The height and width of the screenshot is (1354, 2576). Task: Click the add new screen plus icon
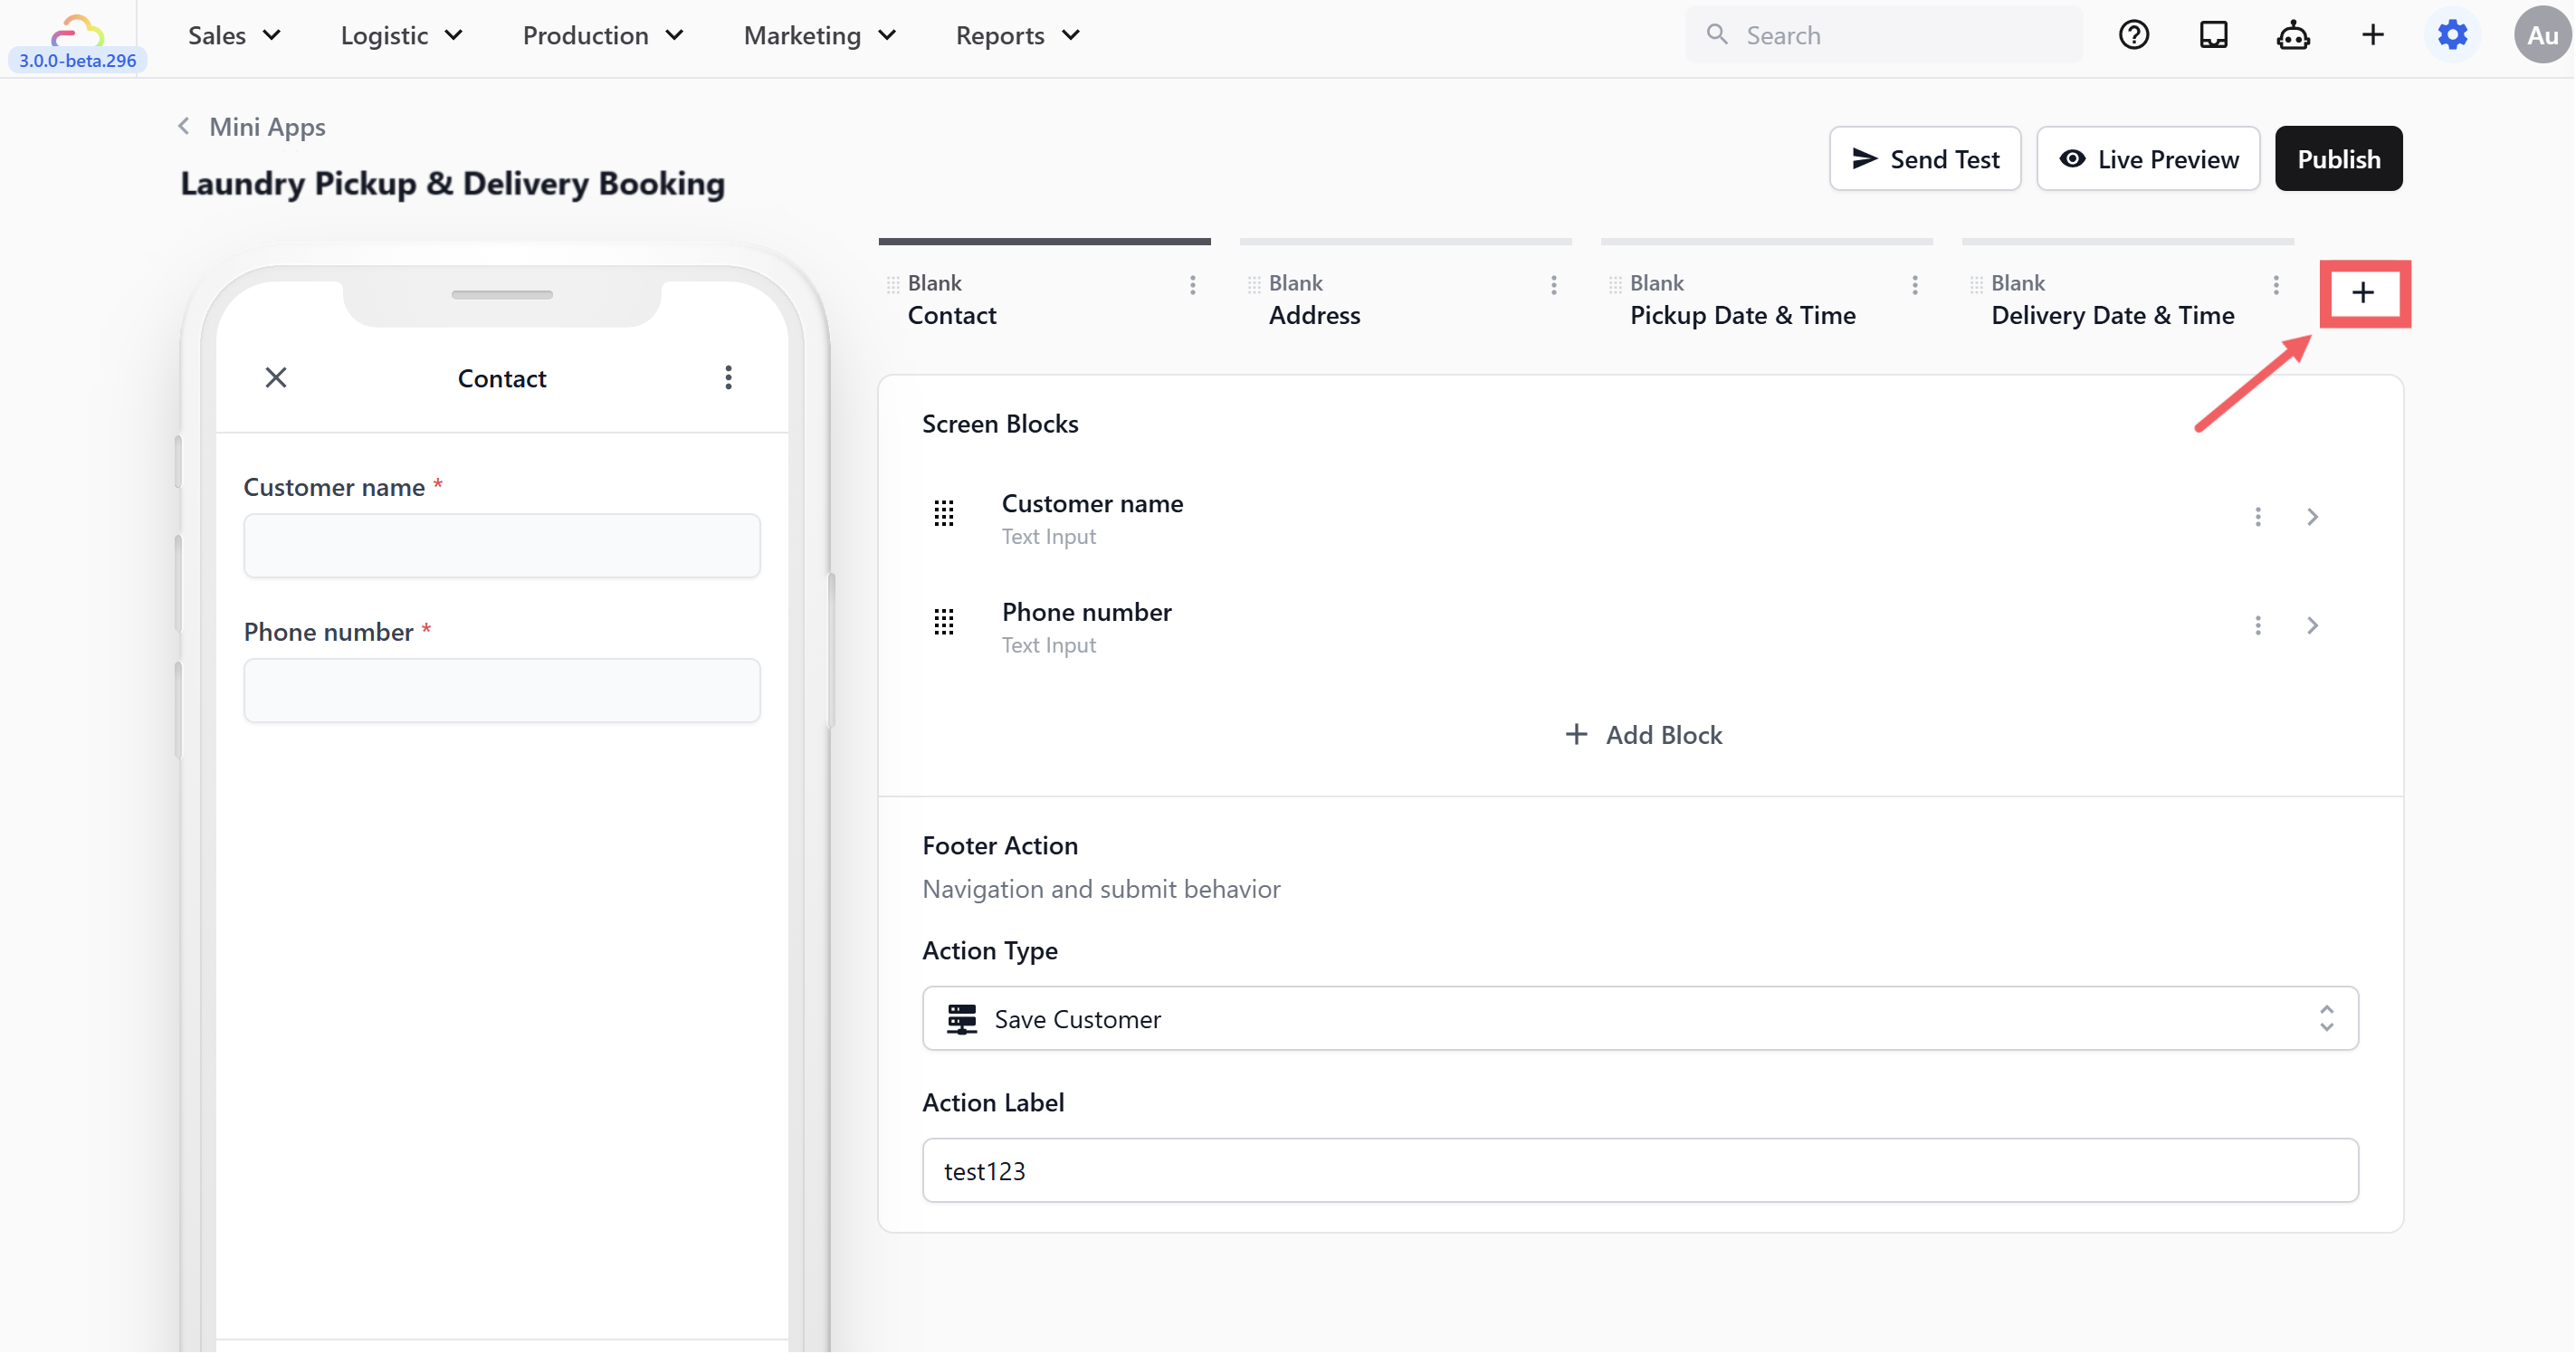point(2363,293)
